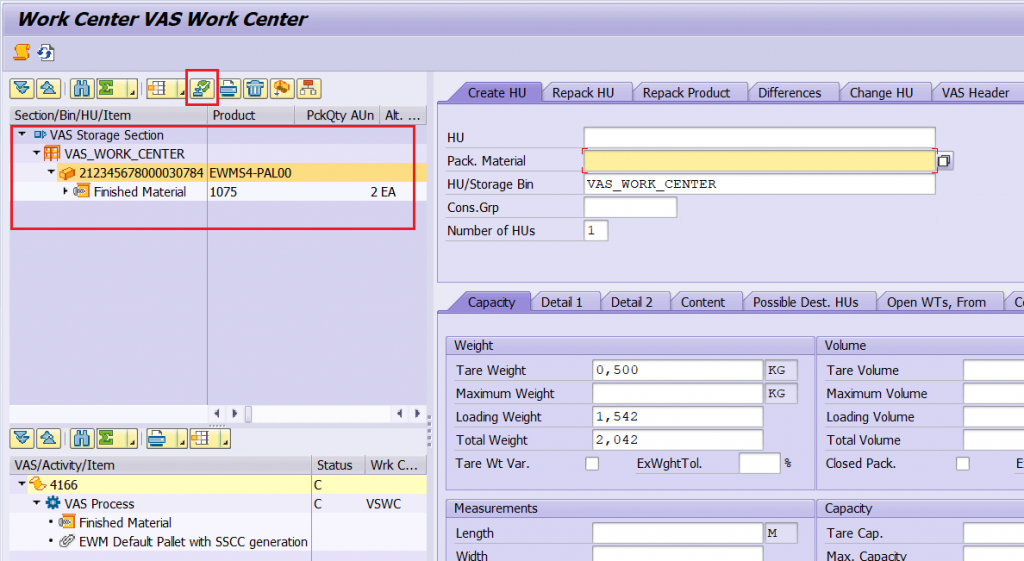The width and height of the screenshot is (1024, 561).
Task: Click the Pack. Material input field
Action: 760,161
